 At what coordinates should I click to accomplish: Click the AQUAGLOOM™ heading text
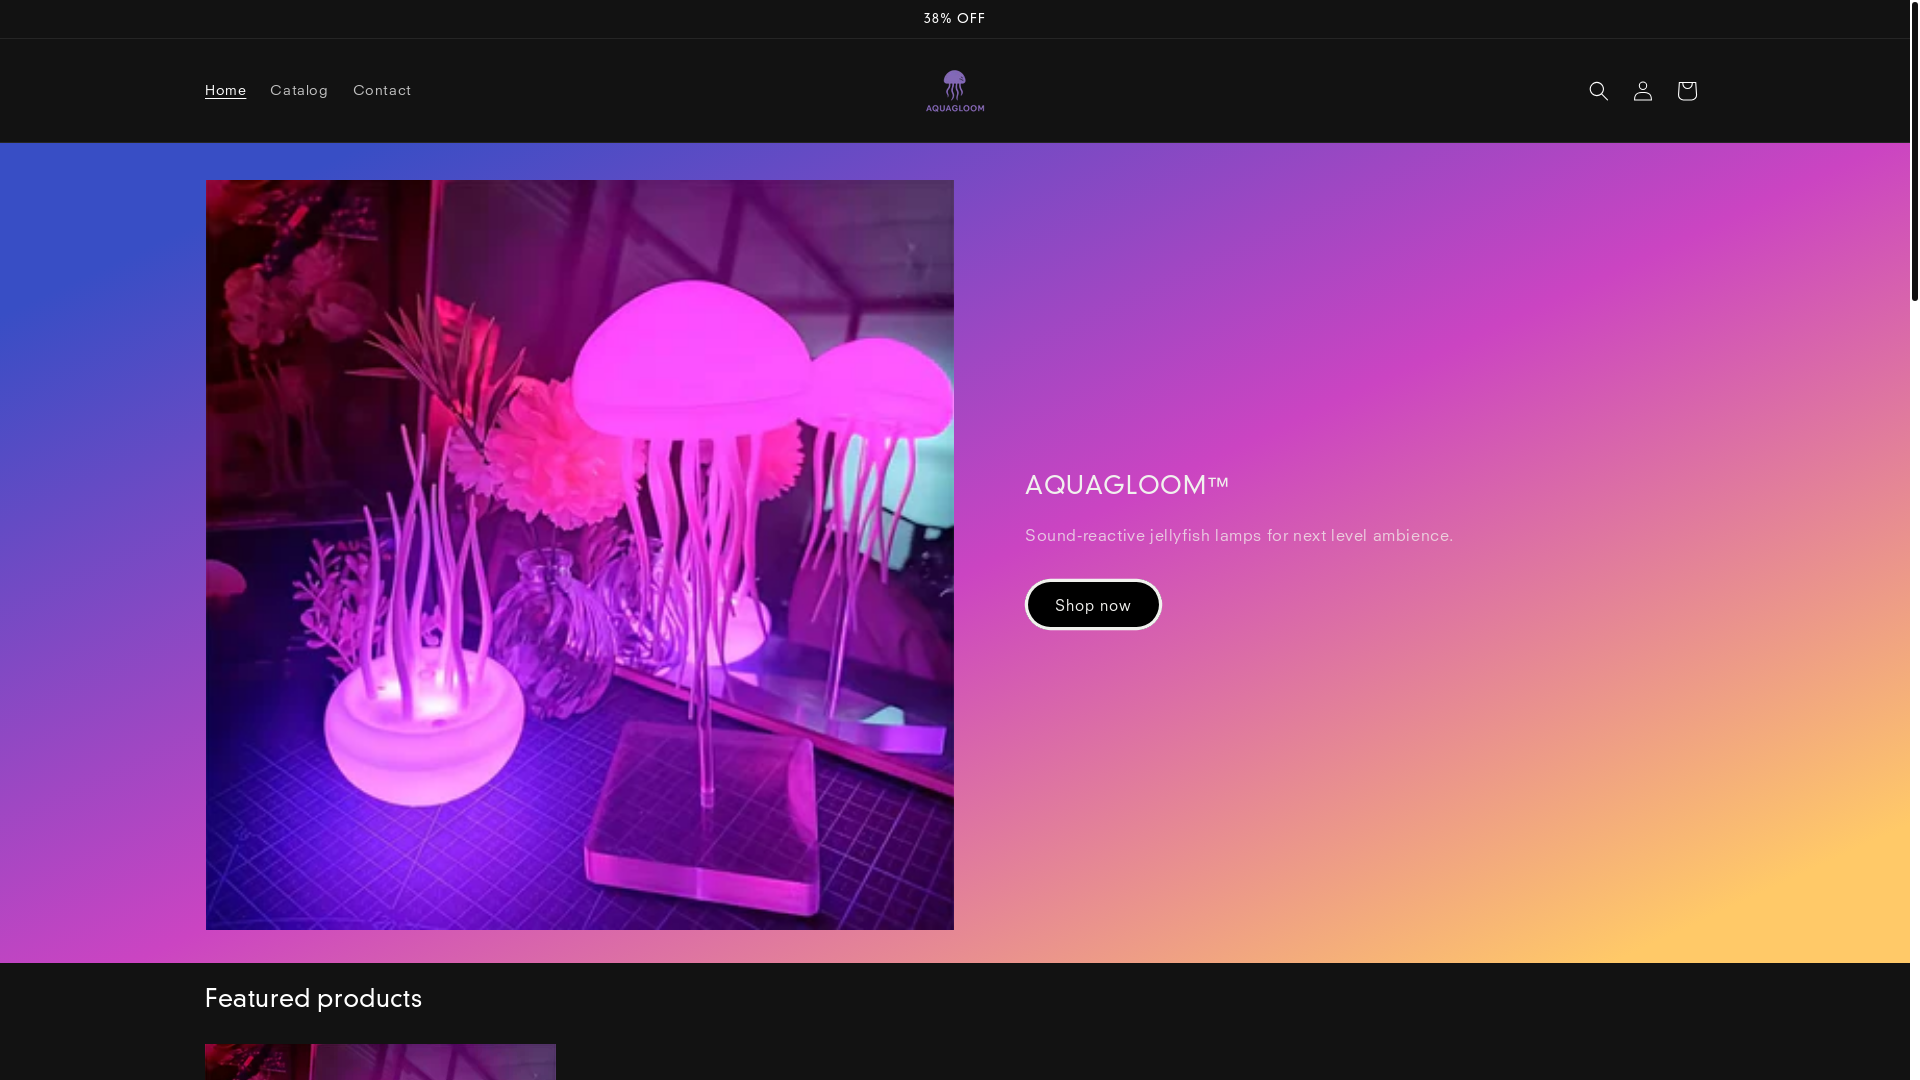pos(1127,485)
